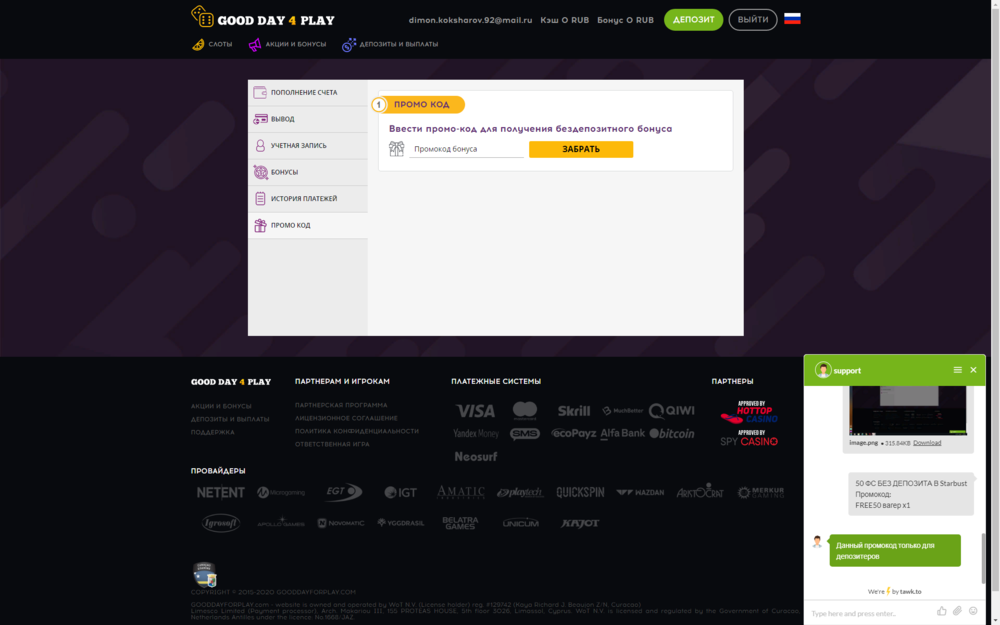The width and height of the screenshot is (1000, 625).
Task: Click the paperclip attach icon in chat
Action: 957,611
